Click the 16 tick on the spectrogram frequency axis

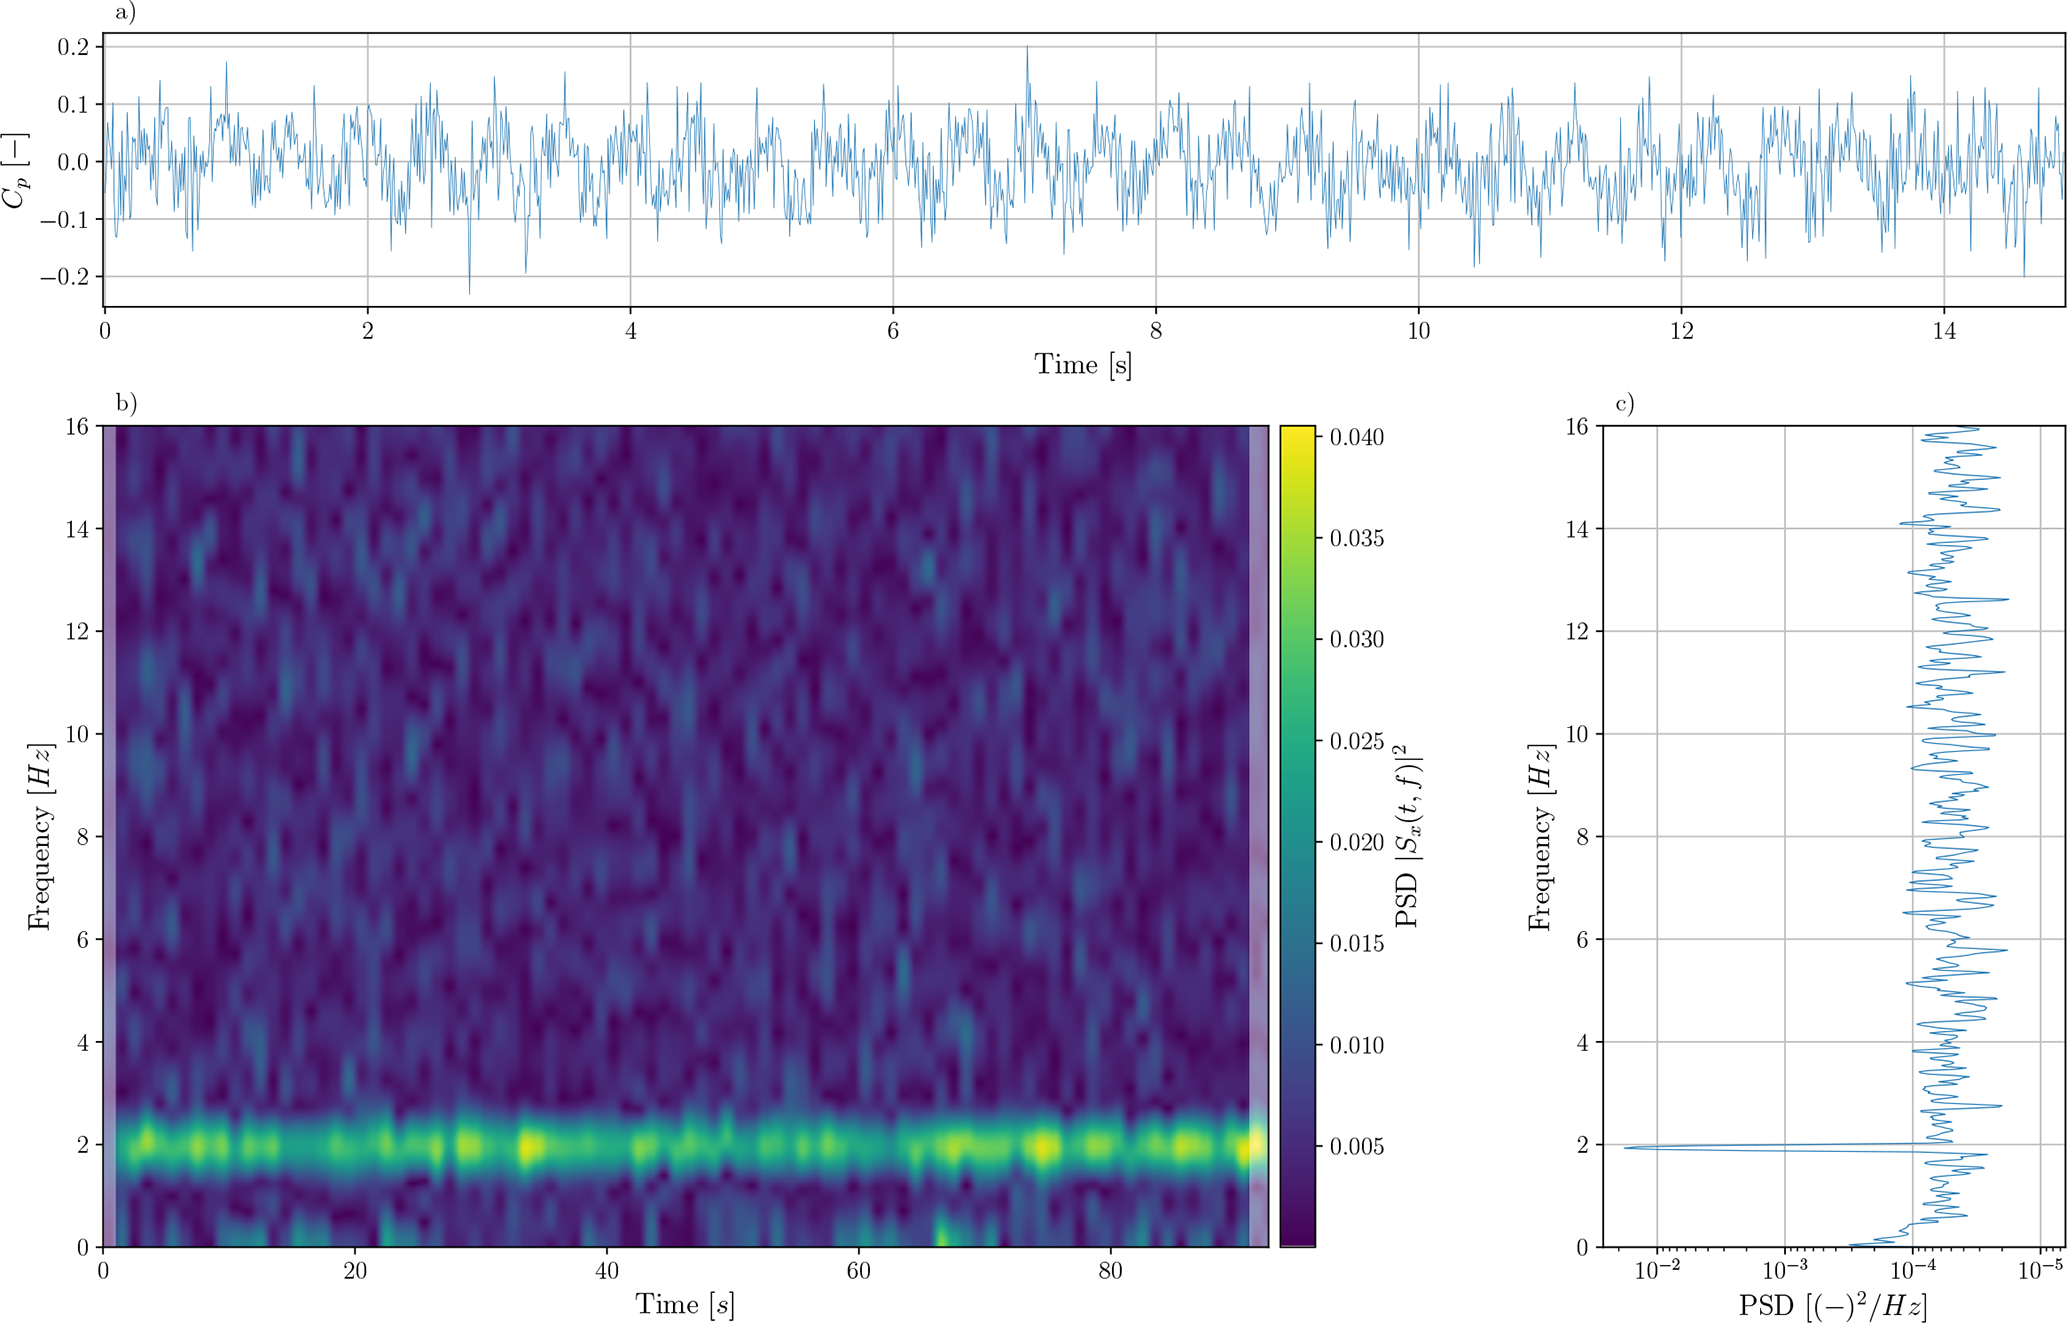point(78,427)
